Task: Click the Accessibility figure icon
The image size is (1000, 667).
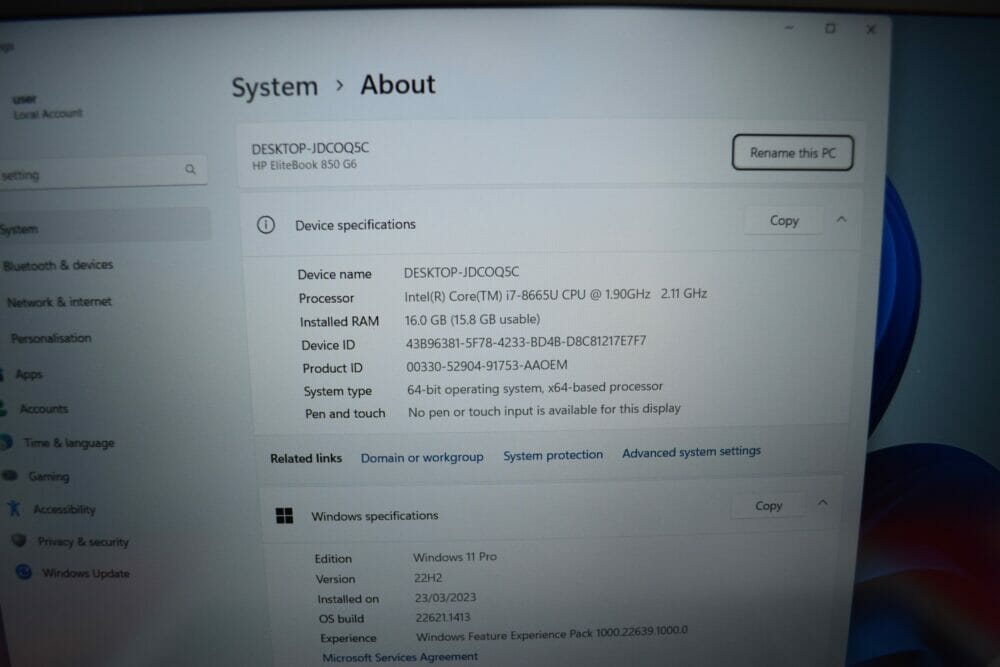Action: click(x=14, y=508)
